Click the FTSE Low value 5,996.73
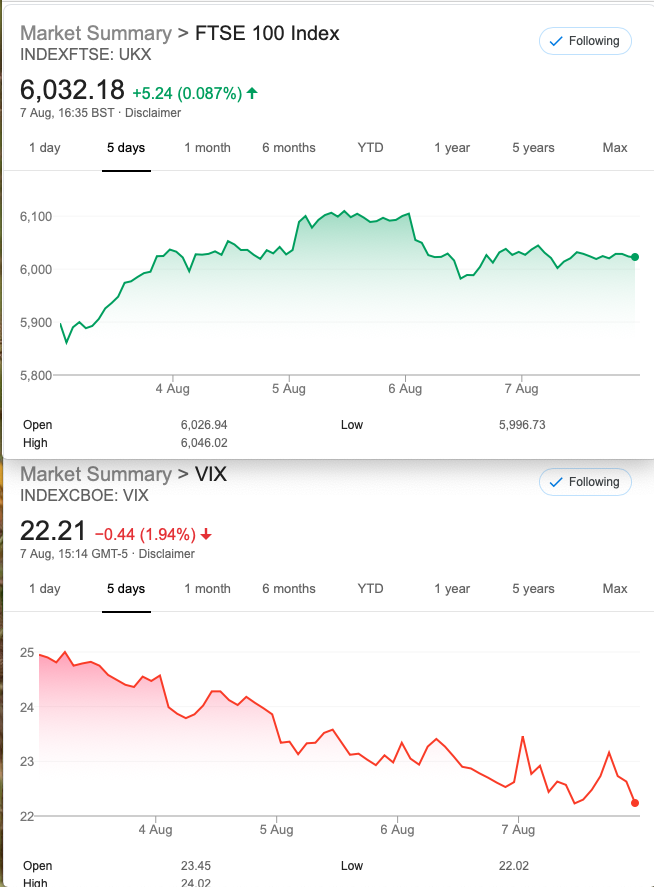The image size is (654, 887). (522, 425)
